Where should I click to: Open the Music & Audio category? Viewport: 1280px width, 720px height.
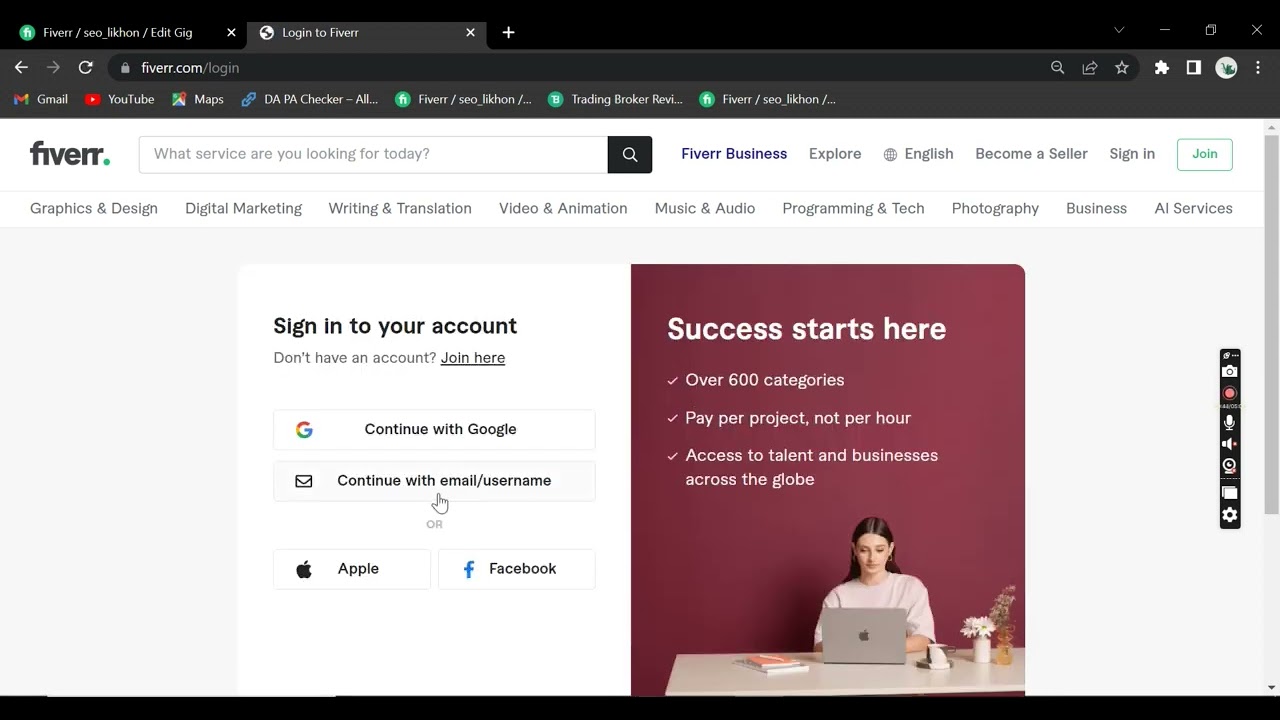click(705, 208)
